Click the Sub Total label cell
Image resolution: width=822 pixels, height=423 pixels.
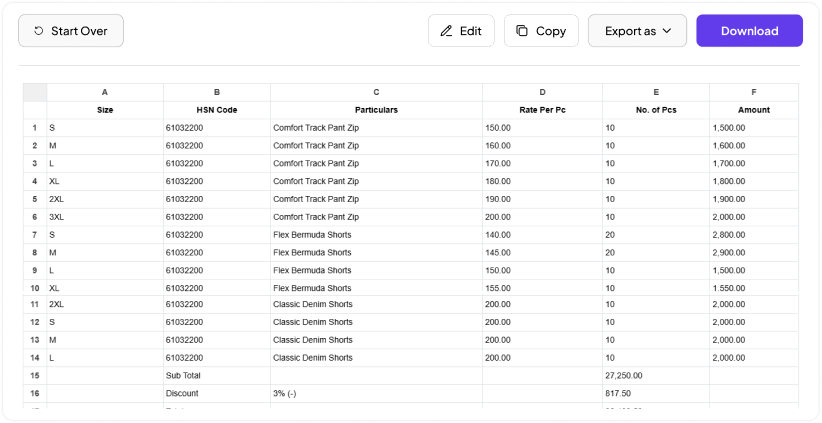point(217,376)
